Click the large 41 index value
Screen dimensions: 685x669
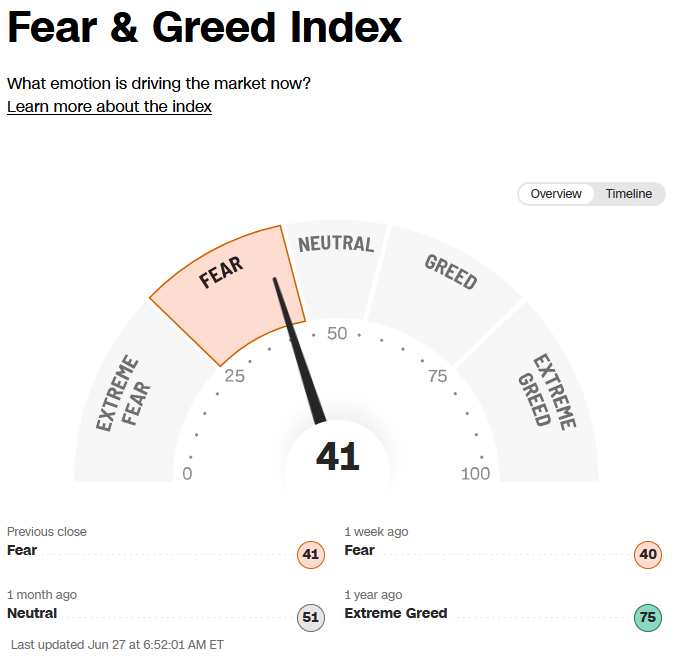[x=338, y=457]
